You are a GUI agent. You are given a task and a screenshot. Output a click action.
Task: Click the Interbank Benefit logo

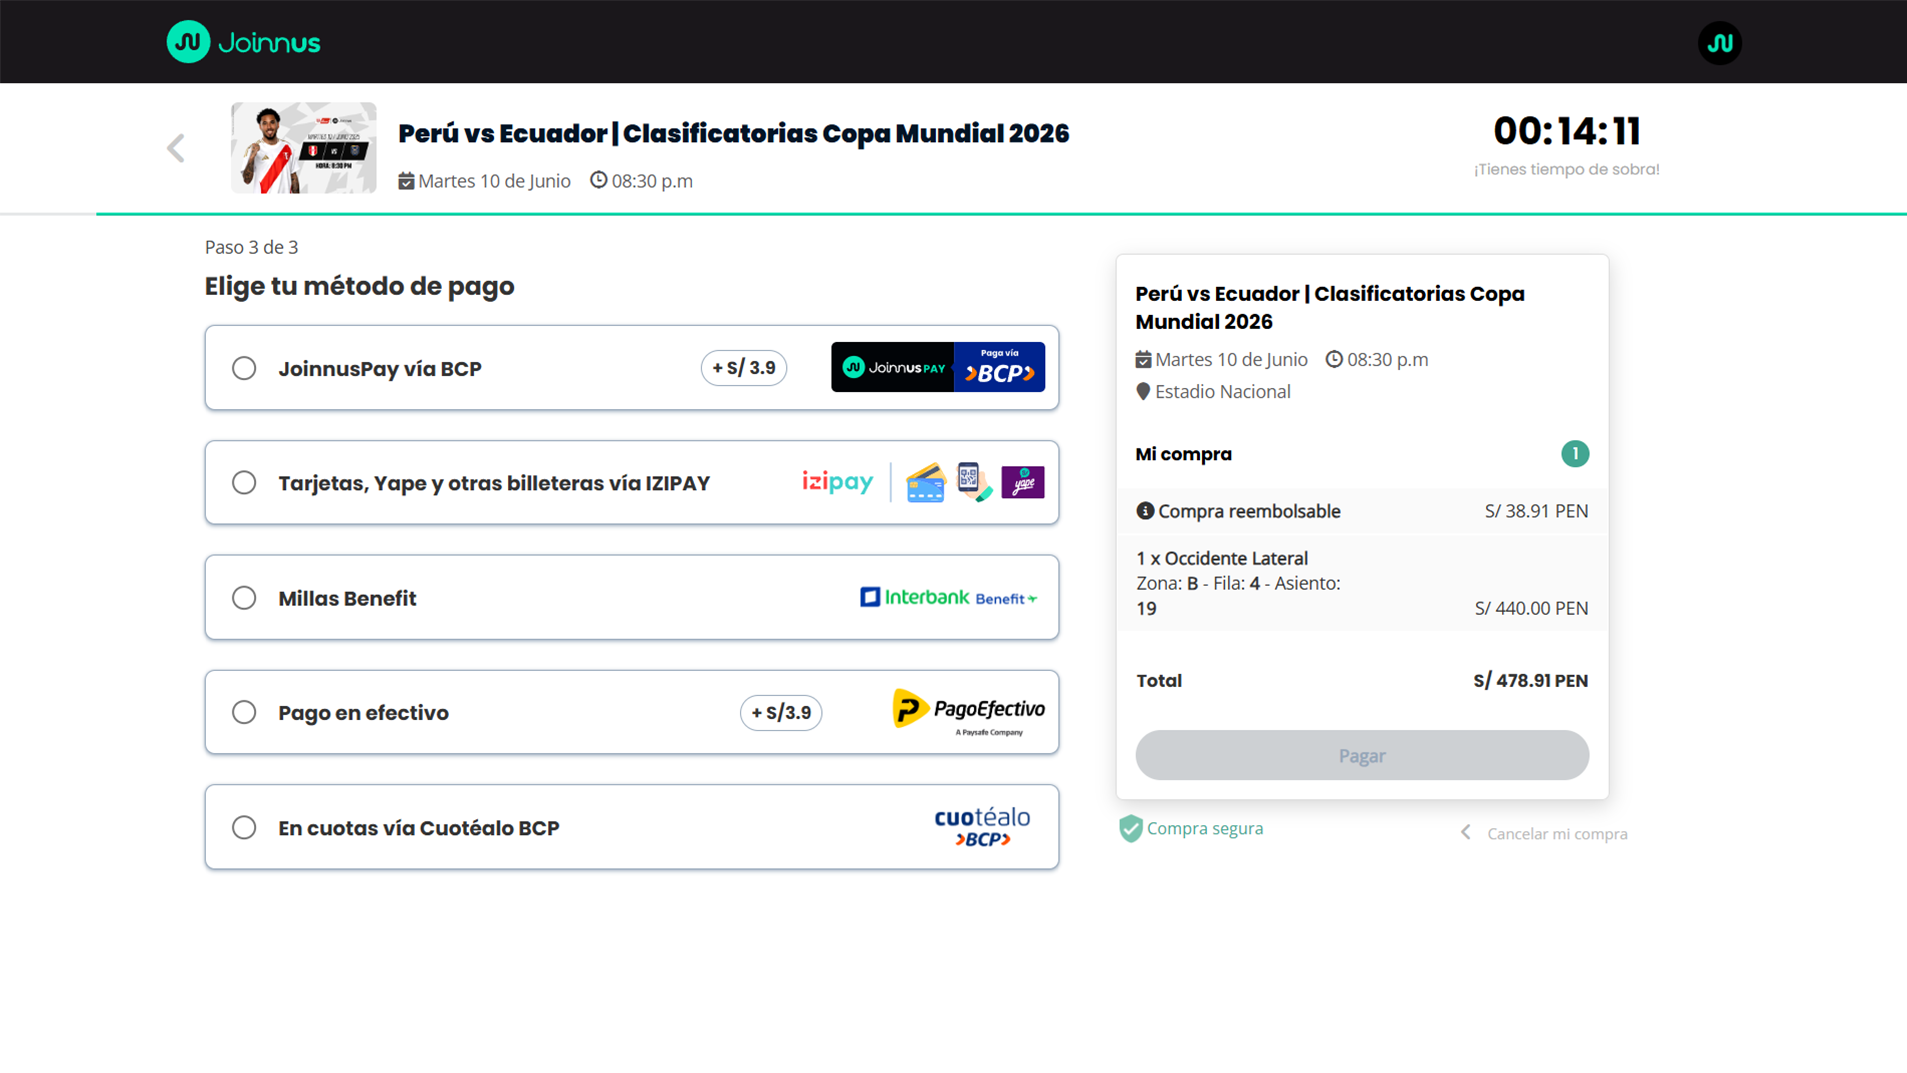click(948, 598)
